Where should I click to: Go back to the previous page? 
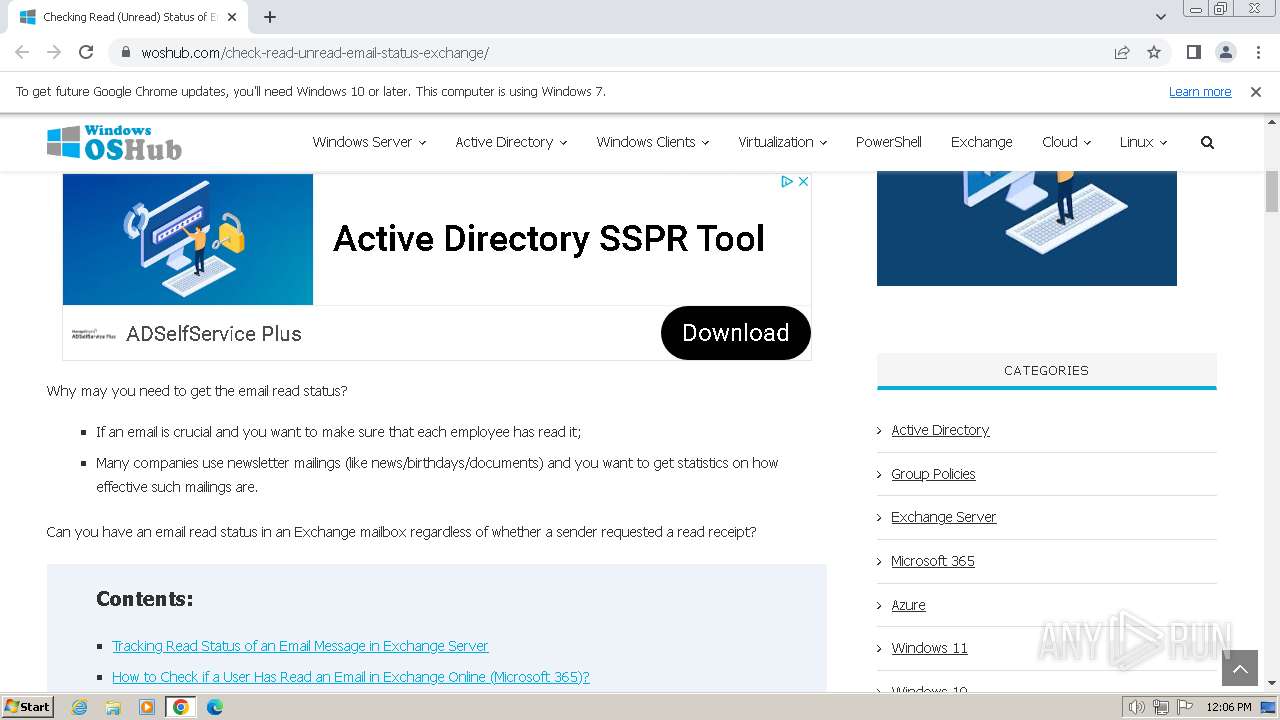click(22, 52)
